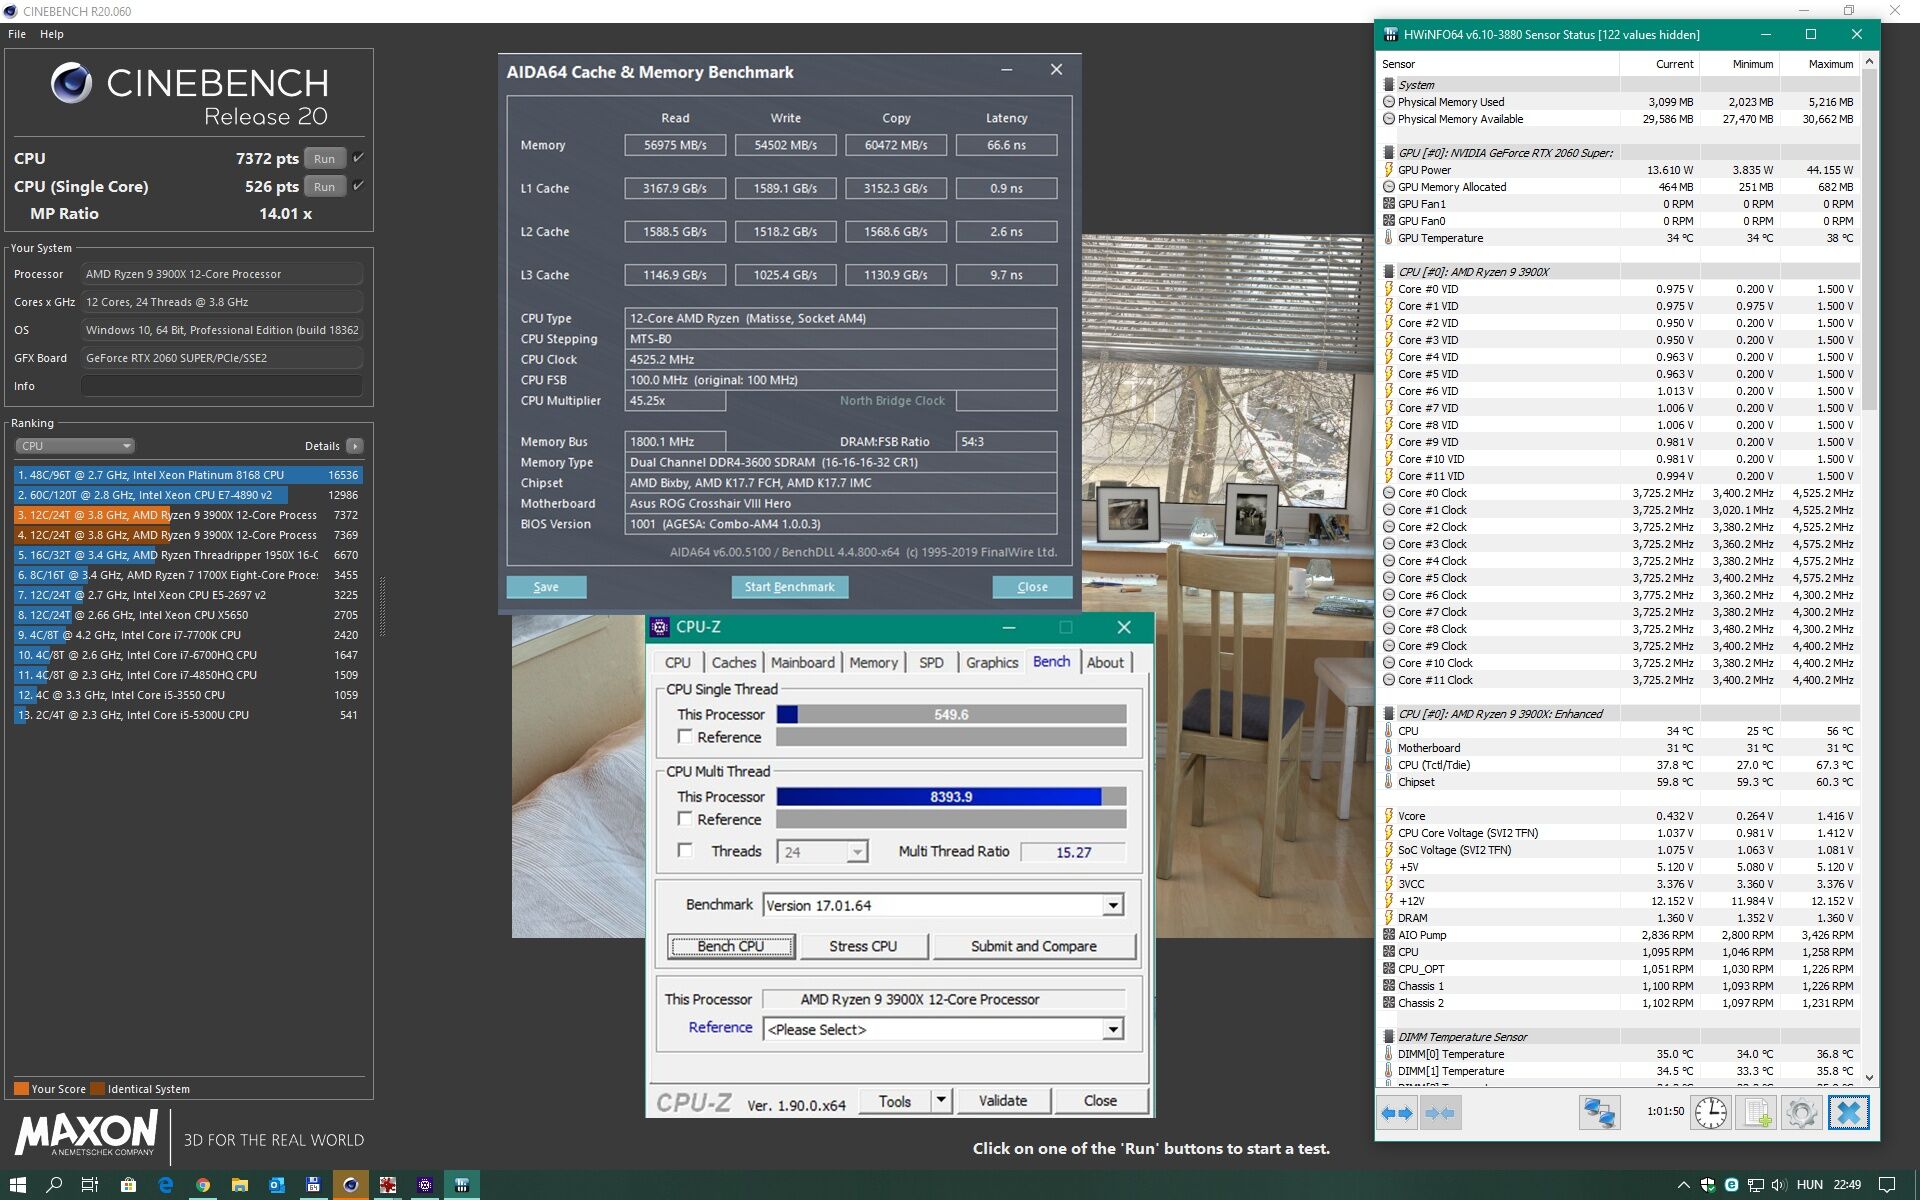Click HWiNFO Current column header
Viewport: 1920px width, 1200px height.
(1674, 64)
